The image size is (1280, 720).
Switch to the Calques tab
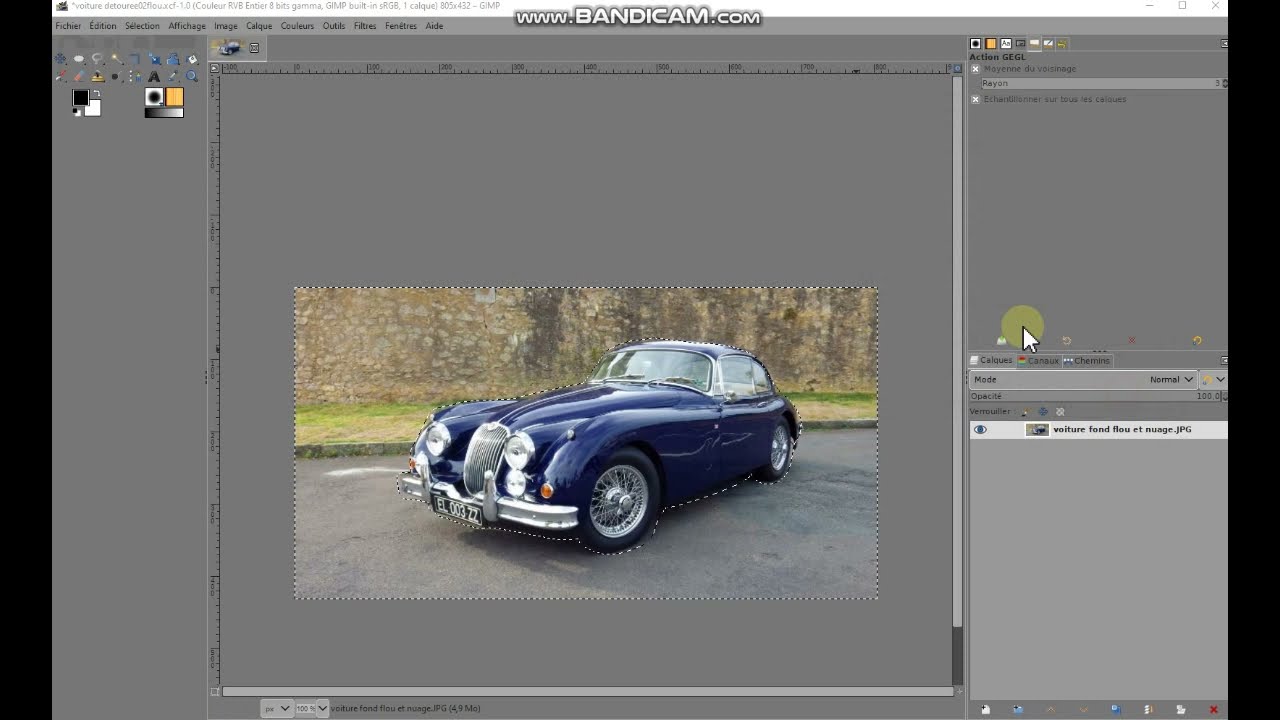pos(992,360)
